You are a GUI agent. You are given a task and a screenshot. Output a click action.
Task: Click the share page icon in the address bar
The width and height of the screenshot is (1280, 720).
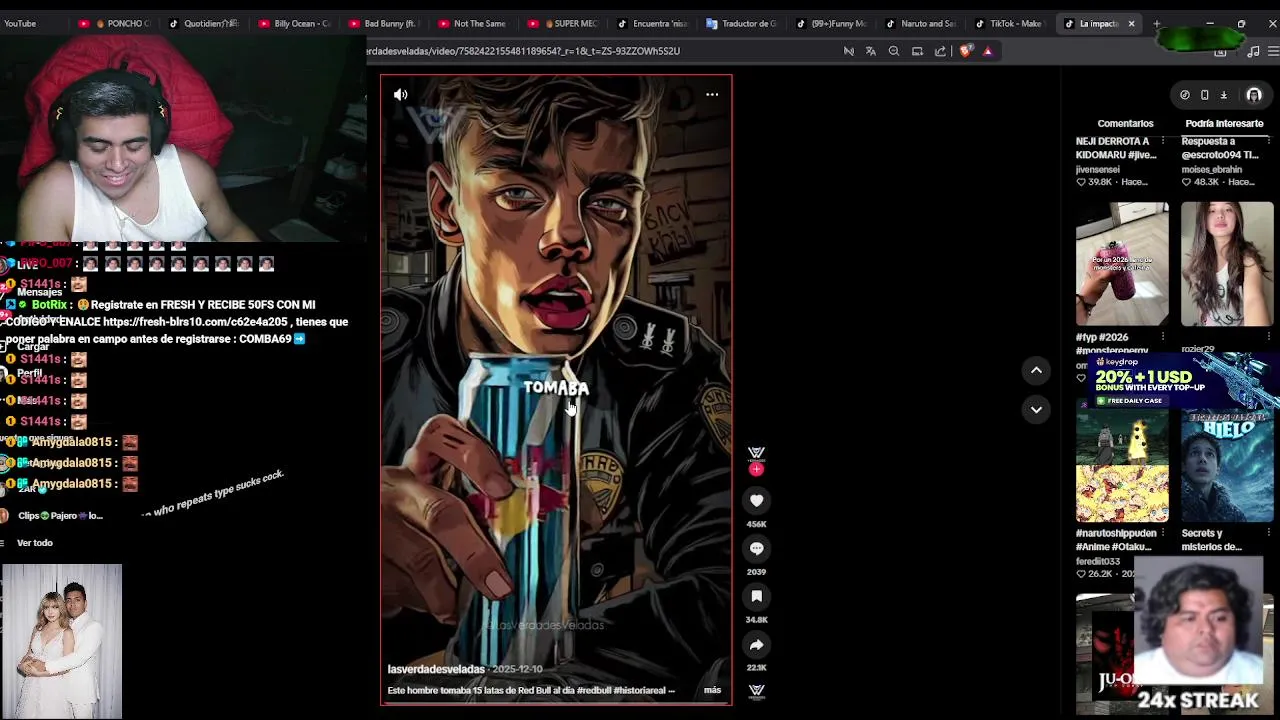coord(940,51)
